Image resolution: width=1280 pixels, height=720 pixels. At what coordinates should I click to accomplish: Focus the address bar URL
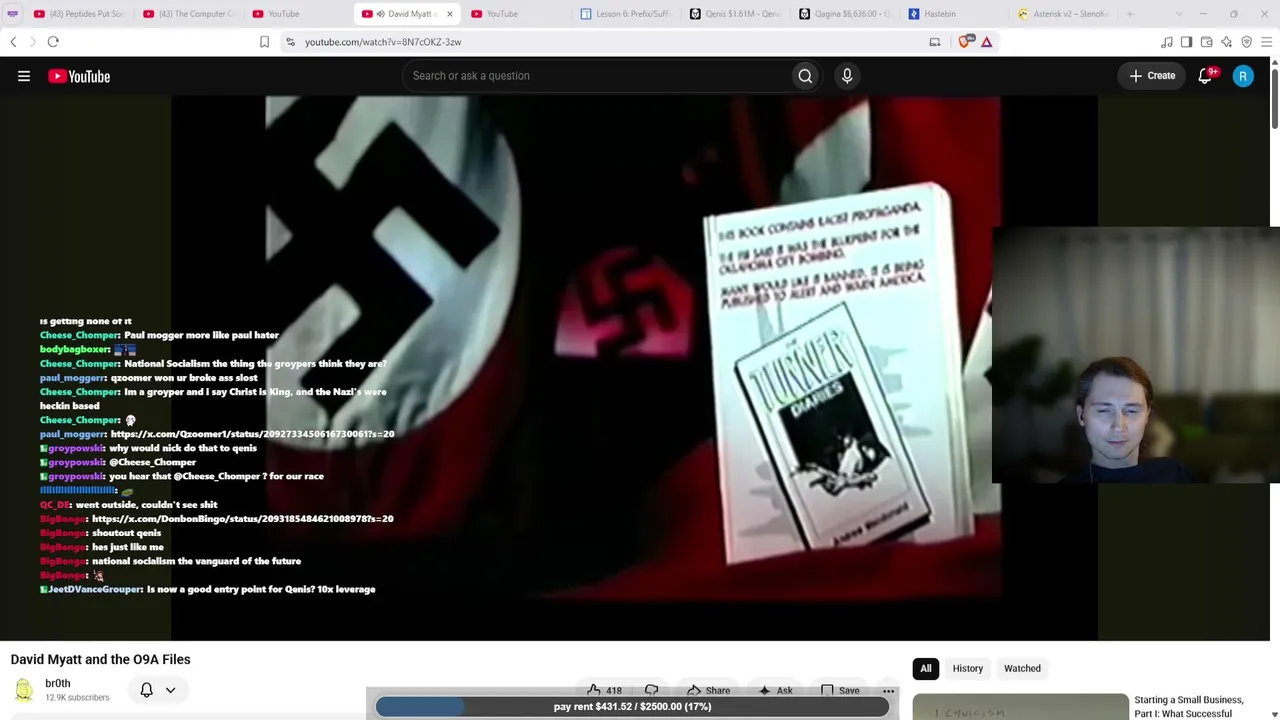[x=383, y=42]
